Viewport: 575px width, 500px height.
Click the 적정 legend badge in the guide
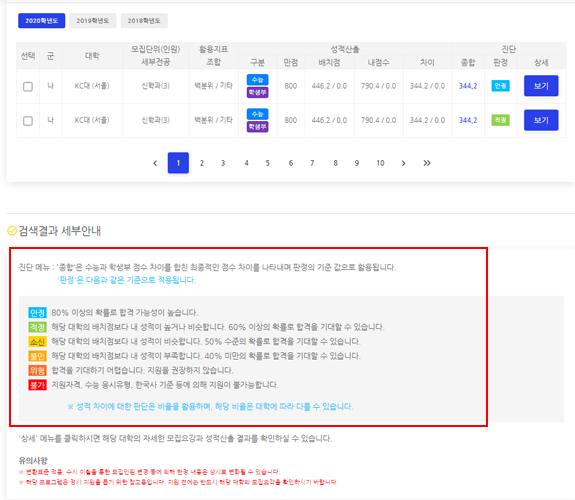[x=37, y=327]
